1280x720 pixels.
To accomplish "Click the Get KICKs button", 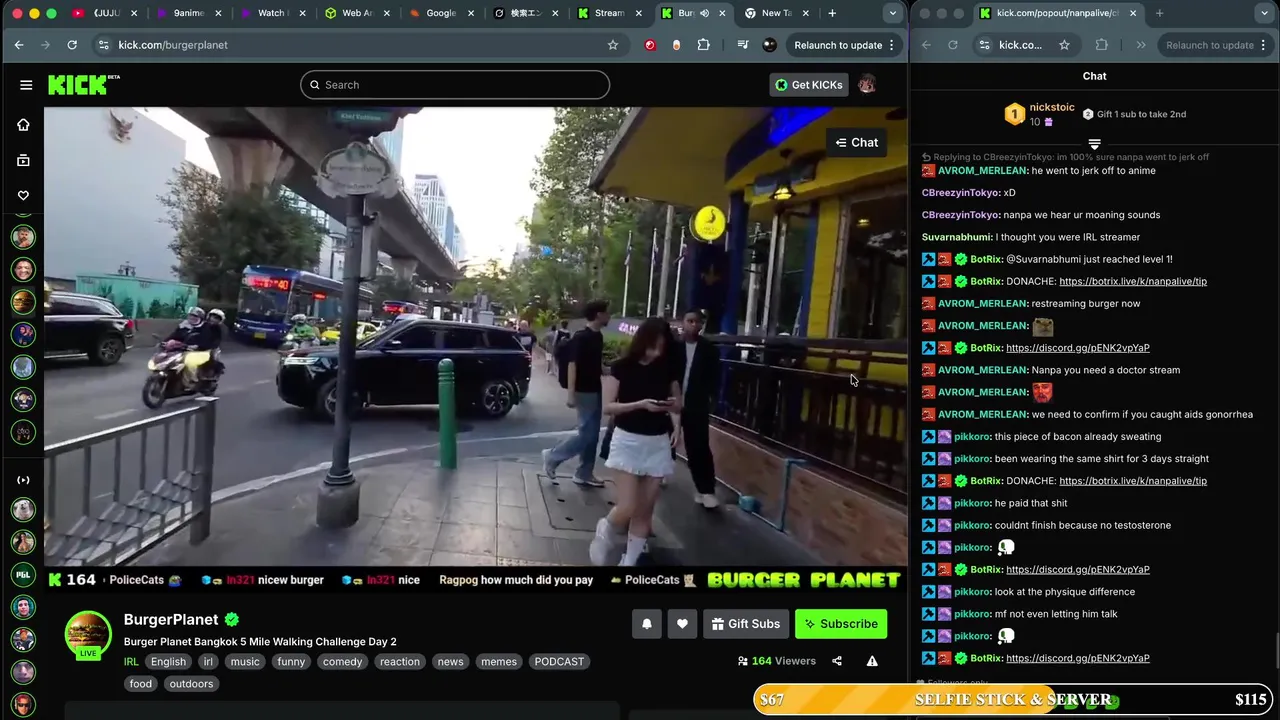I will tap(809, 85).
